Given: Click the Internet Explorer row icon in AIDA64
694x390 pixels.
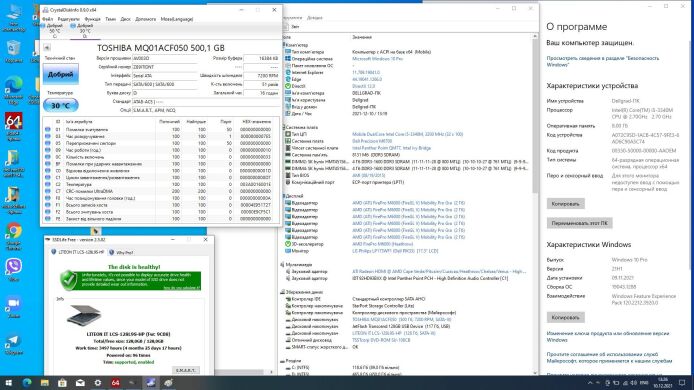Looking at the screenshot, I should click(x=288, y=73).
